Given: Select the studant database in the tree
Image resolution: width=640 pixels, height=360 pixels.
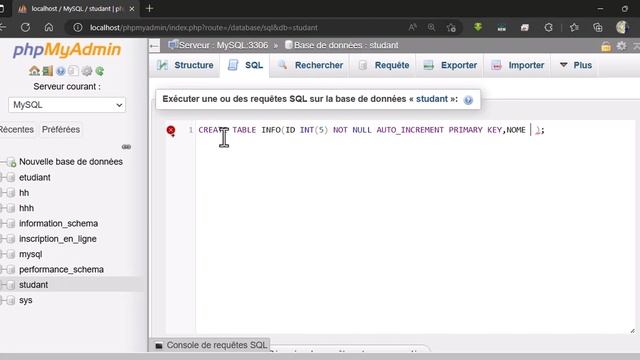Looking at the screenshot, I should point(33,285).
